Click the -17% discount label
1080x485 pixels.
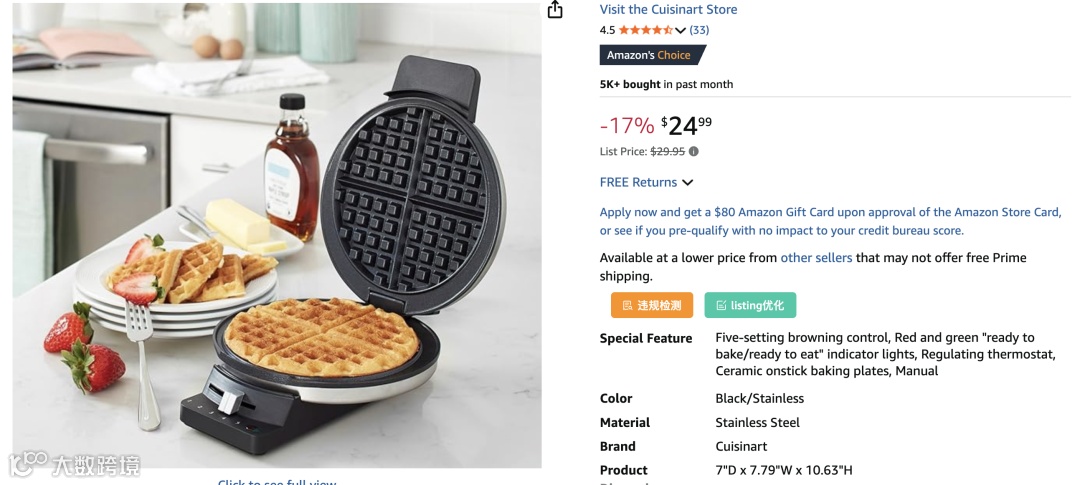coord(626,126)
